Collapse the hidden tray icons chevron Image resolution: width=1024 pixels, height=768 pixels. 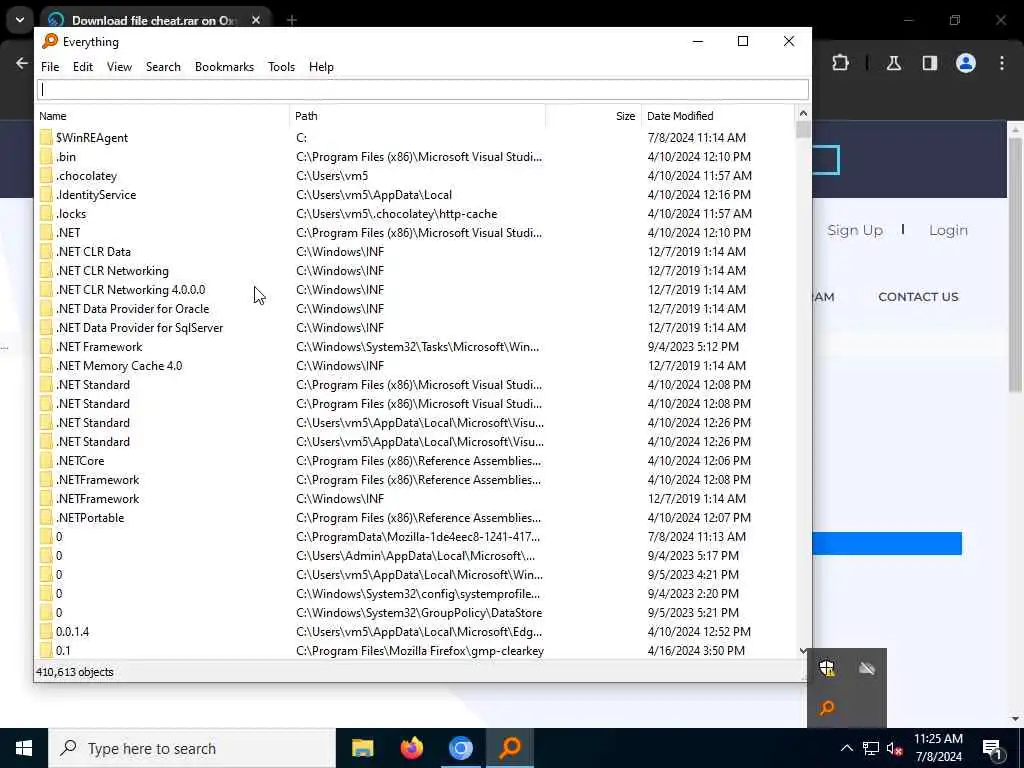[x=846, y=748]
